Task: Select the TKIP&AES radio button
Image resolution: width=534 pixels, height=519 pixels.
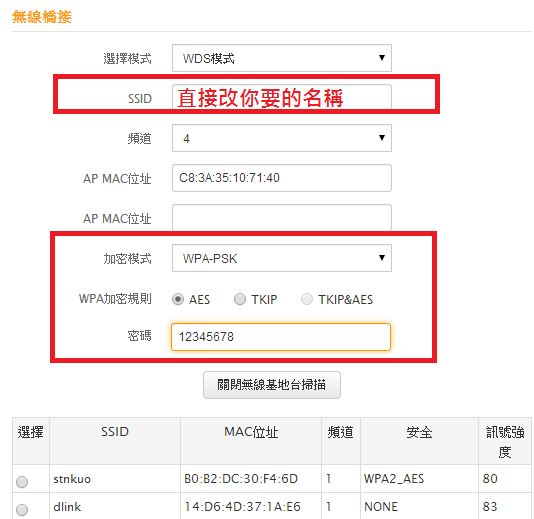Action: (307, 299)
